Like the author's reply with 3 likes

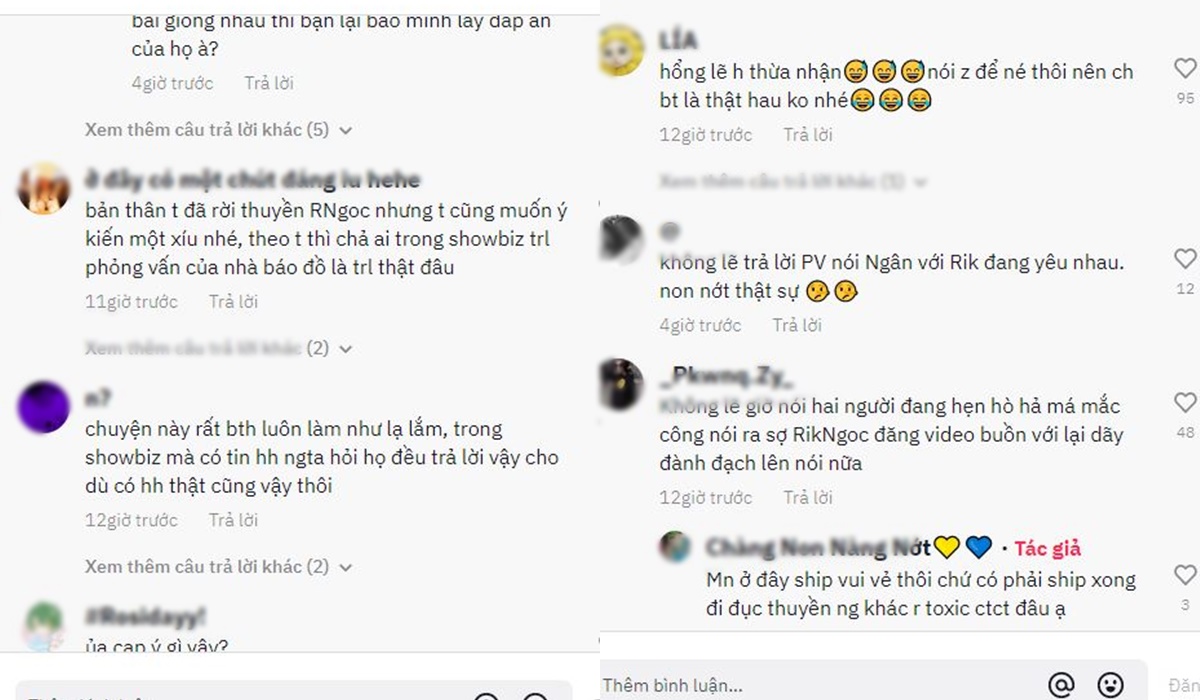click(x=1185, y=575)
